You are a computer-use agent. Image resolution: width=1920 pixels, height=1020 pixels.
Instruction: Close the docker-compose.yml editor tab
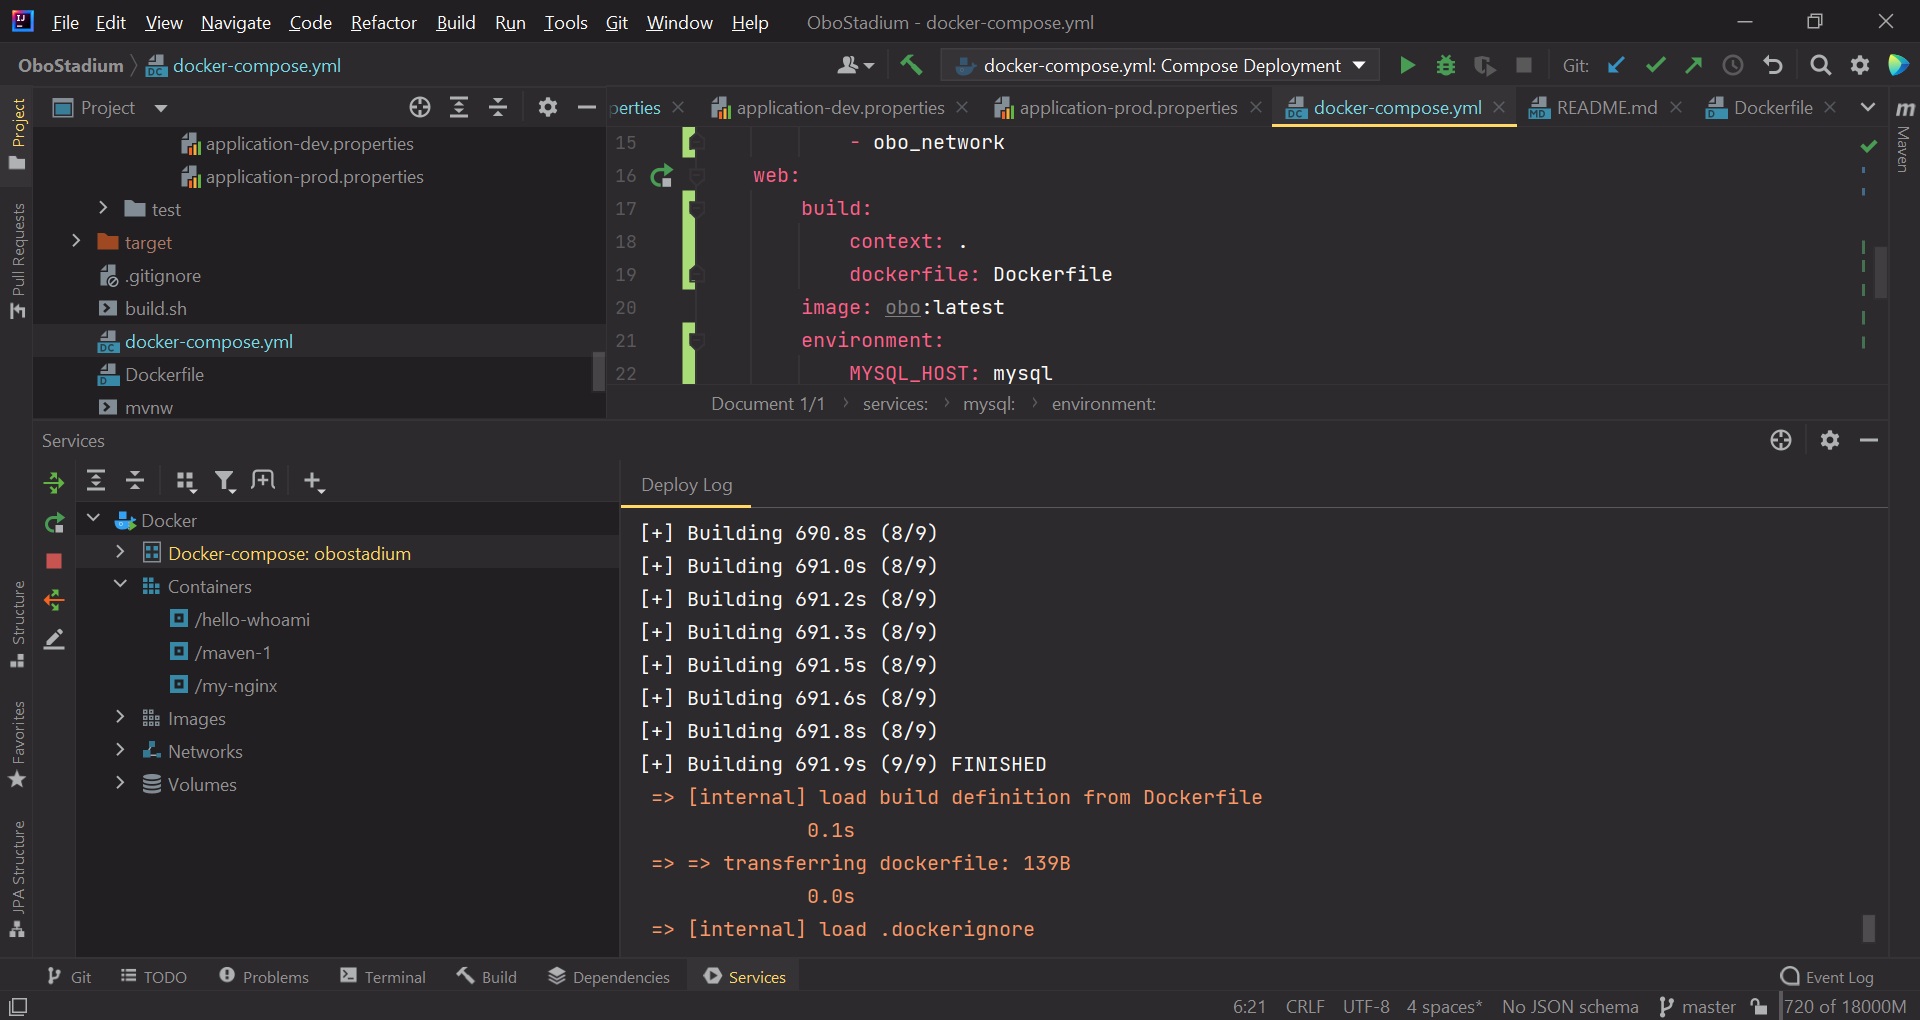[x=1499, y=107]
